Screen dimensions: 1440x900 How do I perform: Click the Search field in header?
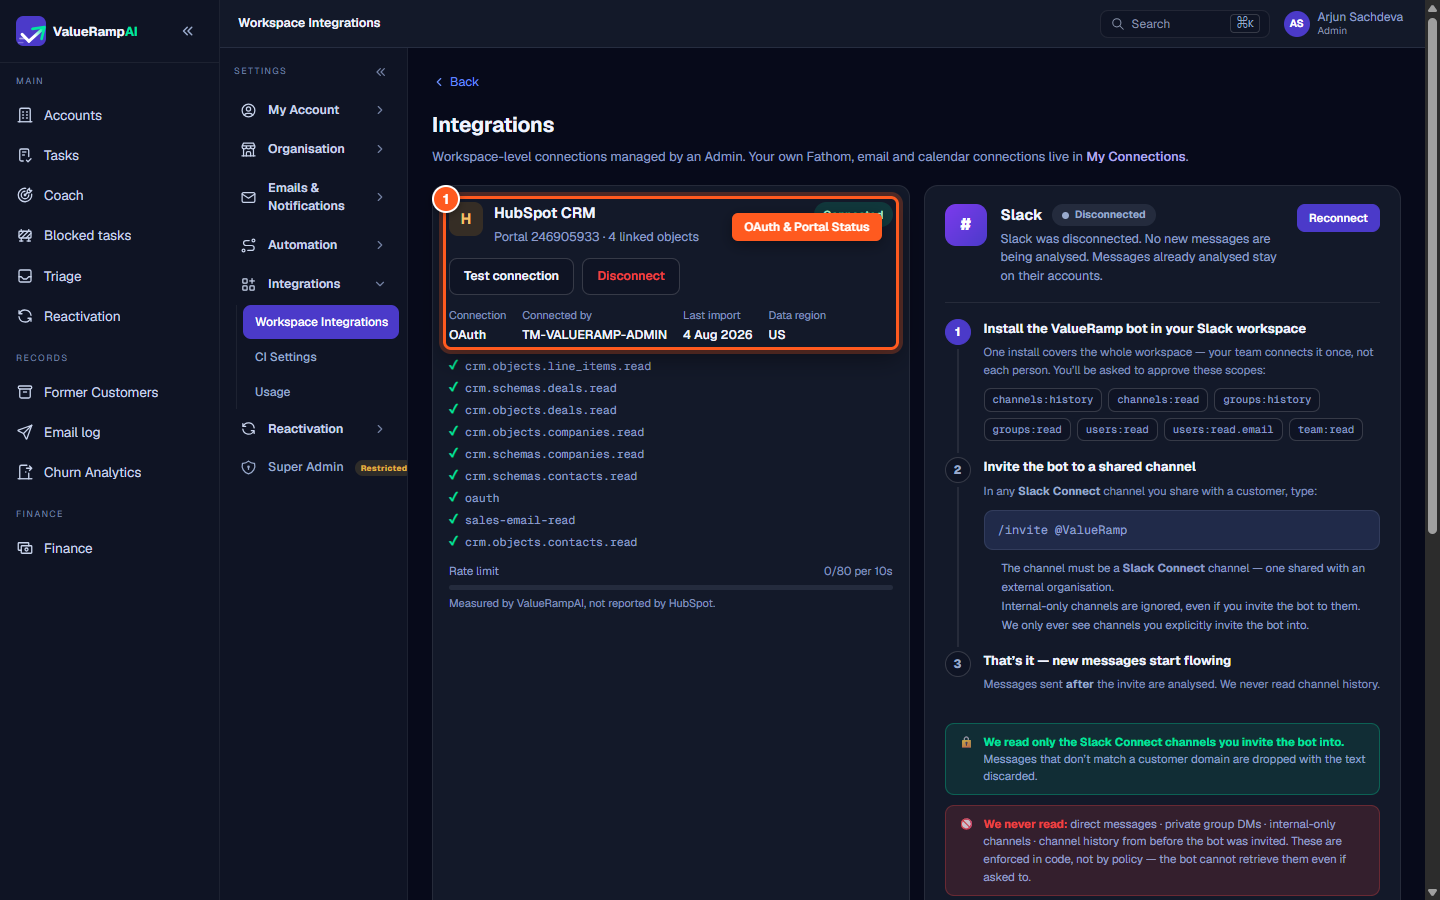(x=1184, y=24)
